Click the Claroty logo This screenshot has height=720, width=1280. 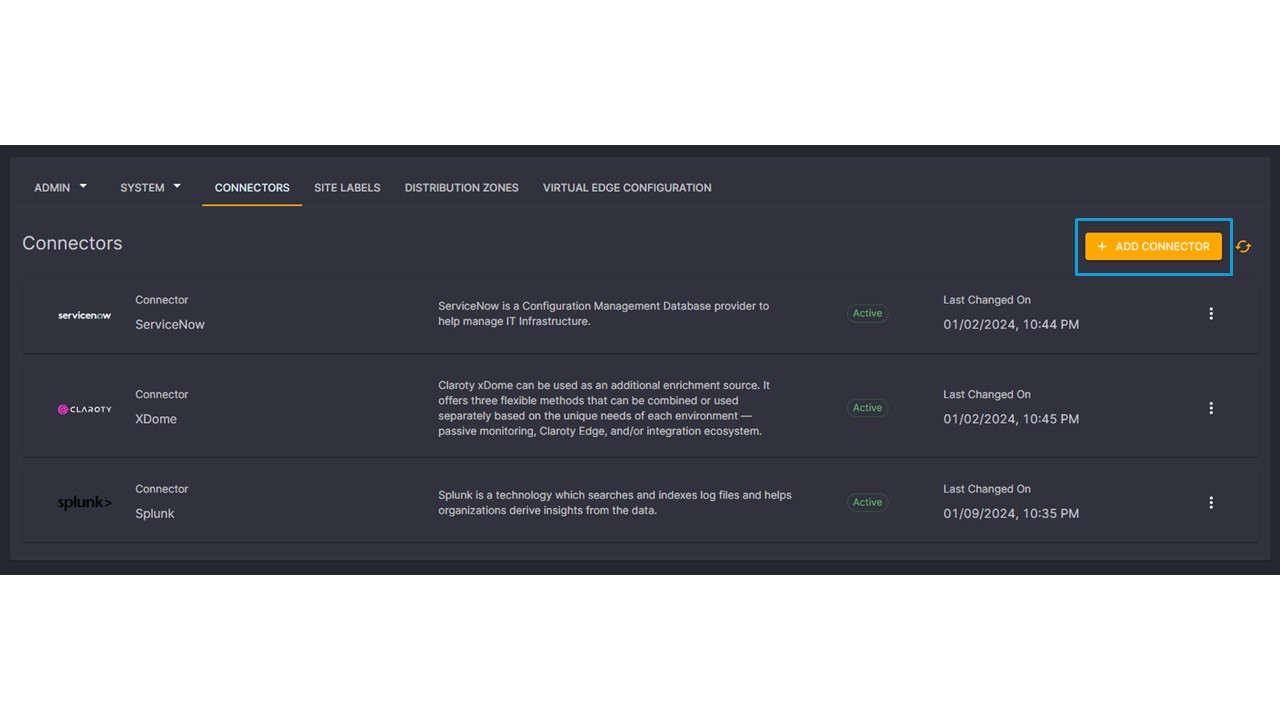[84, 409]
